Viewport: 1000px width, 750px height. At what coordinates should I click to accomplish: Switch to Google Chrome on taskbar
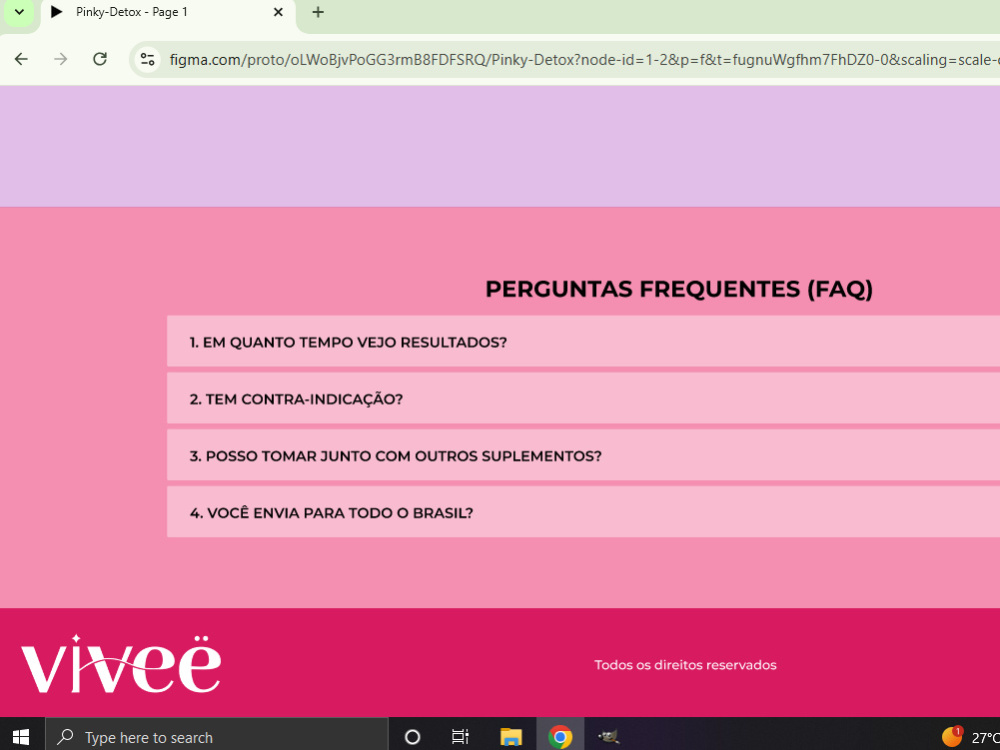tap(560, 737)
